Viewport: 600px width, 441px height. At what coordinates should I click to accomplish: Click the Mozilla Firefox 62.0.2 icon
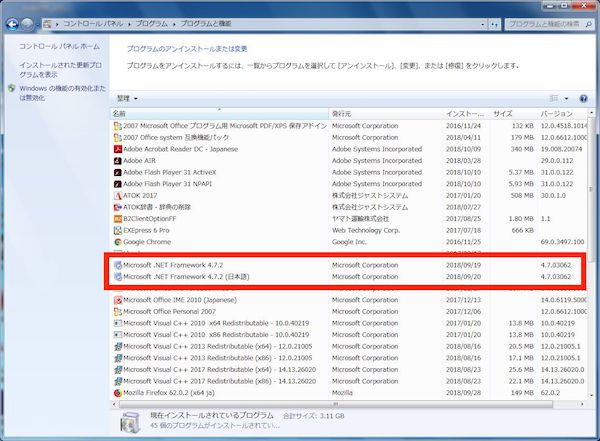tap(118, 393)
